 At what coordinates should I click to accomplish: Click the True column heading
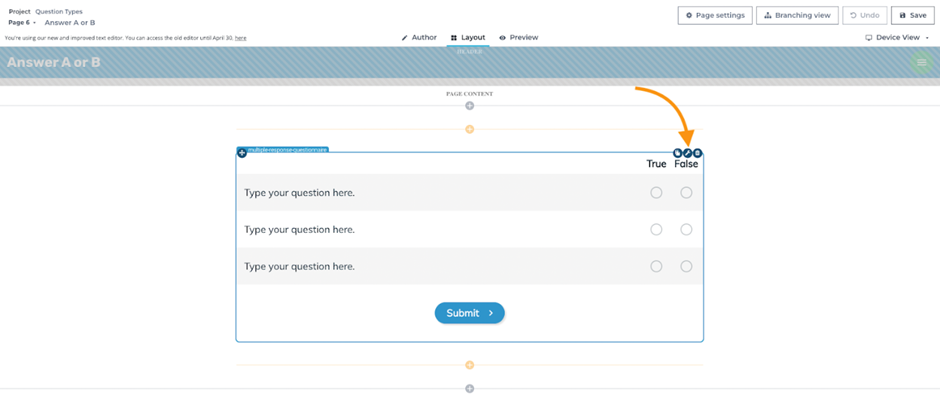click(x=656, y=164)
